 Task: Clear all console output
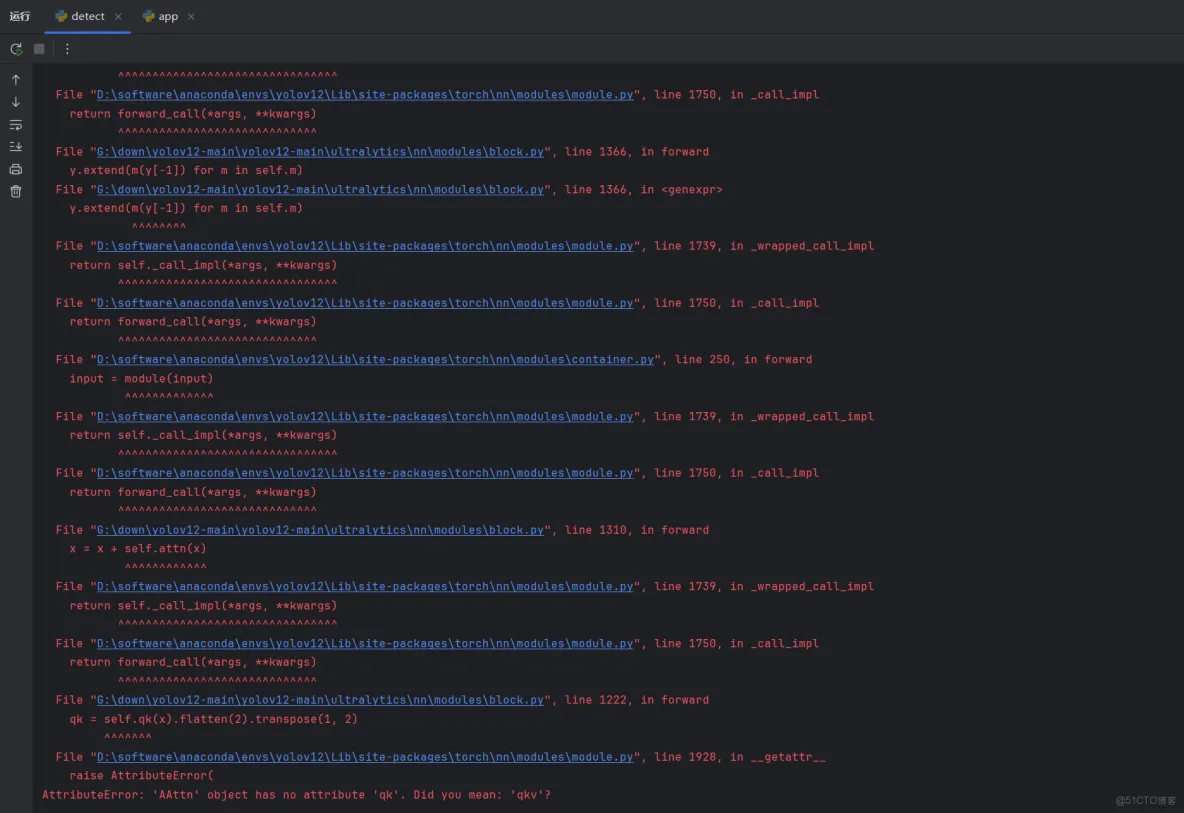coord(16,191)
